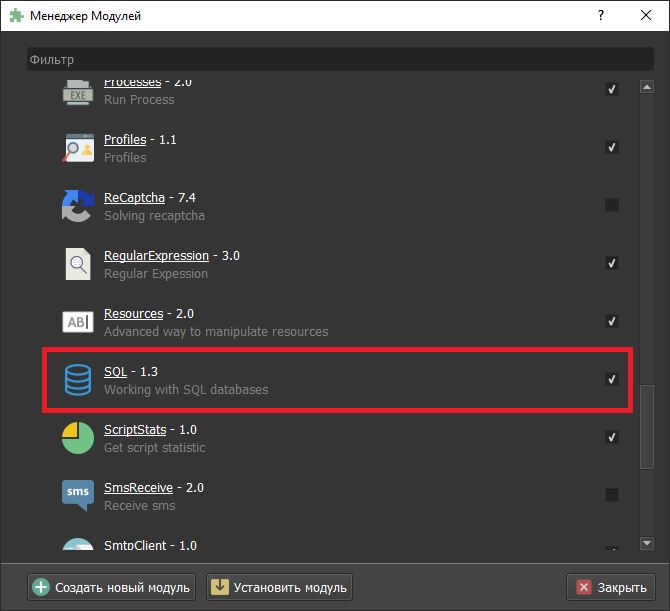Click the Установить модуль button
Image resolution: width=670 pixels, height=611 pixels.
[x=279, y=587]
